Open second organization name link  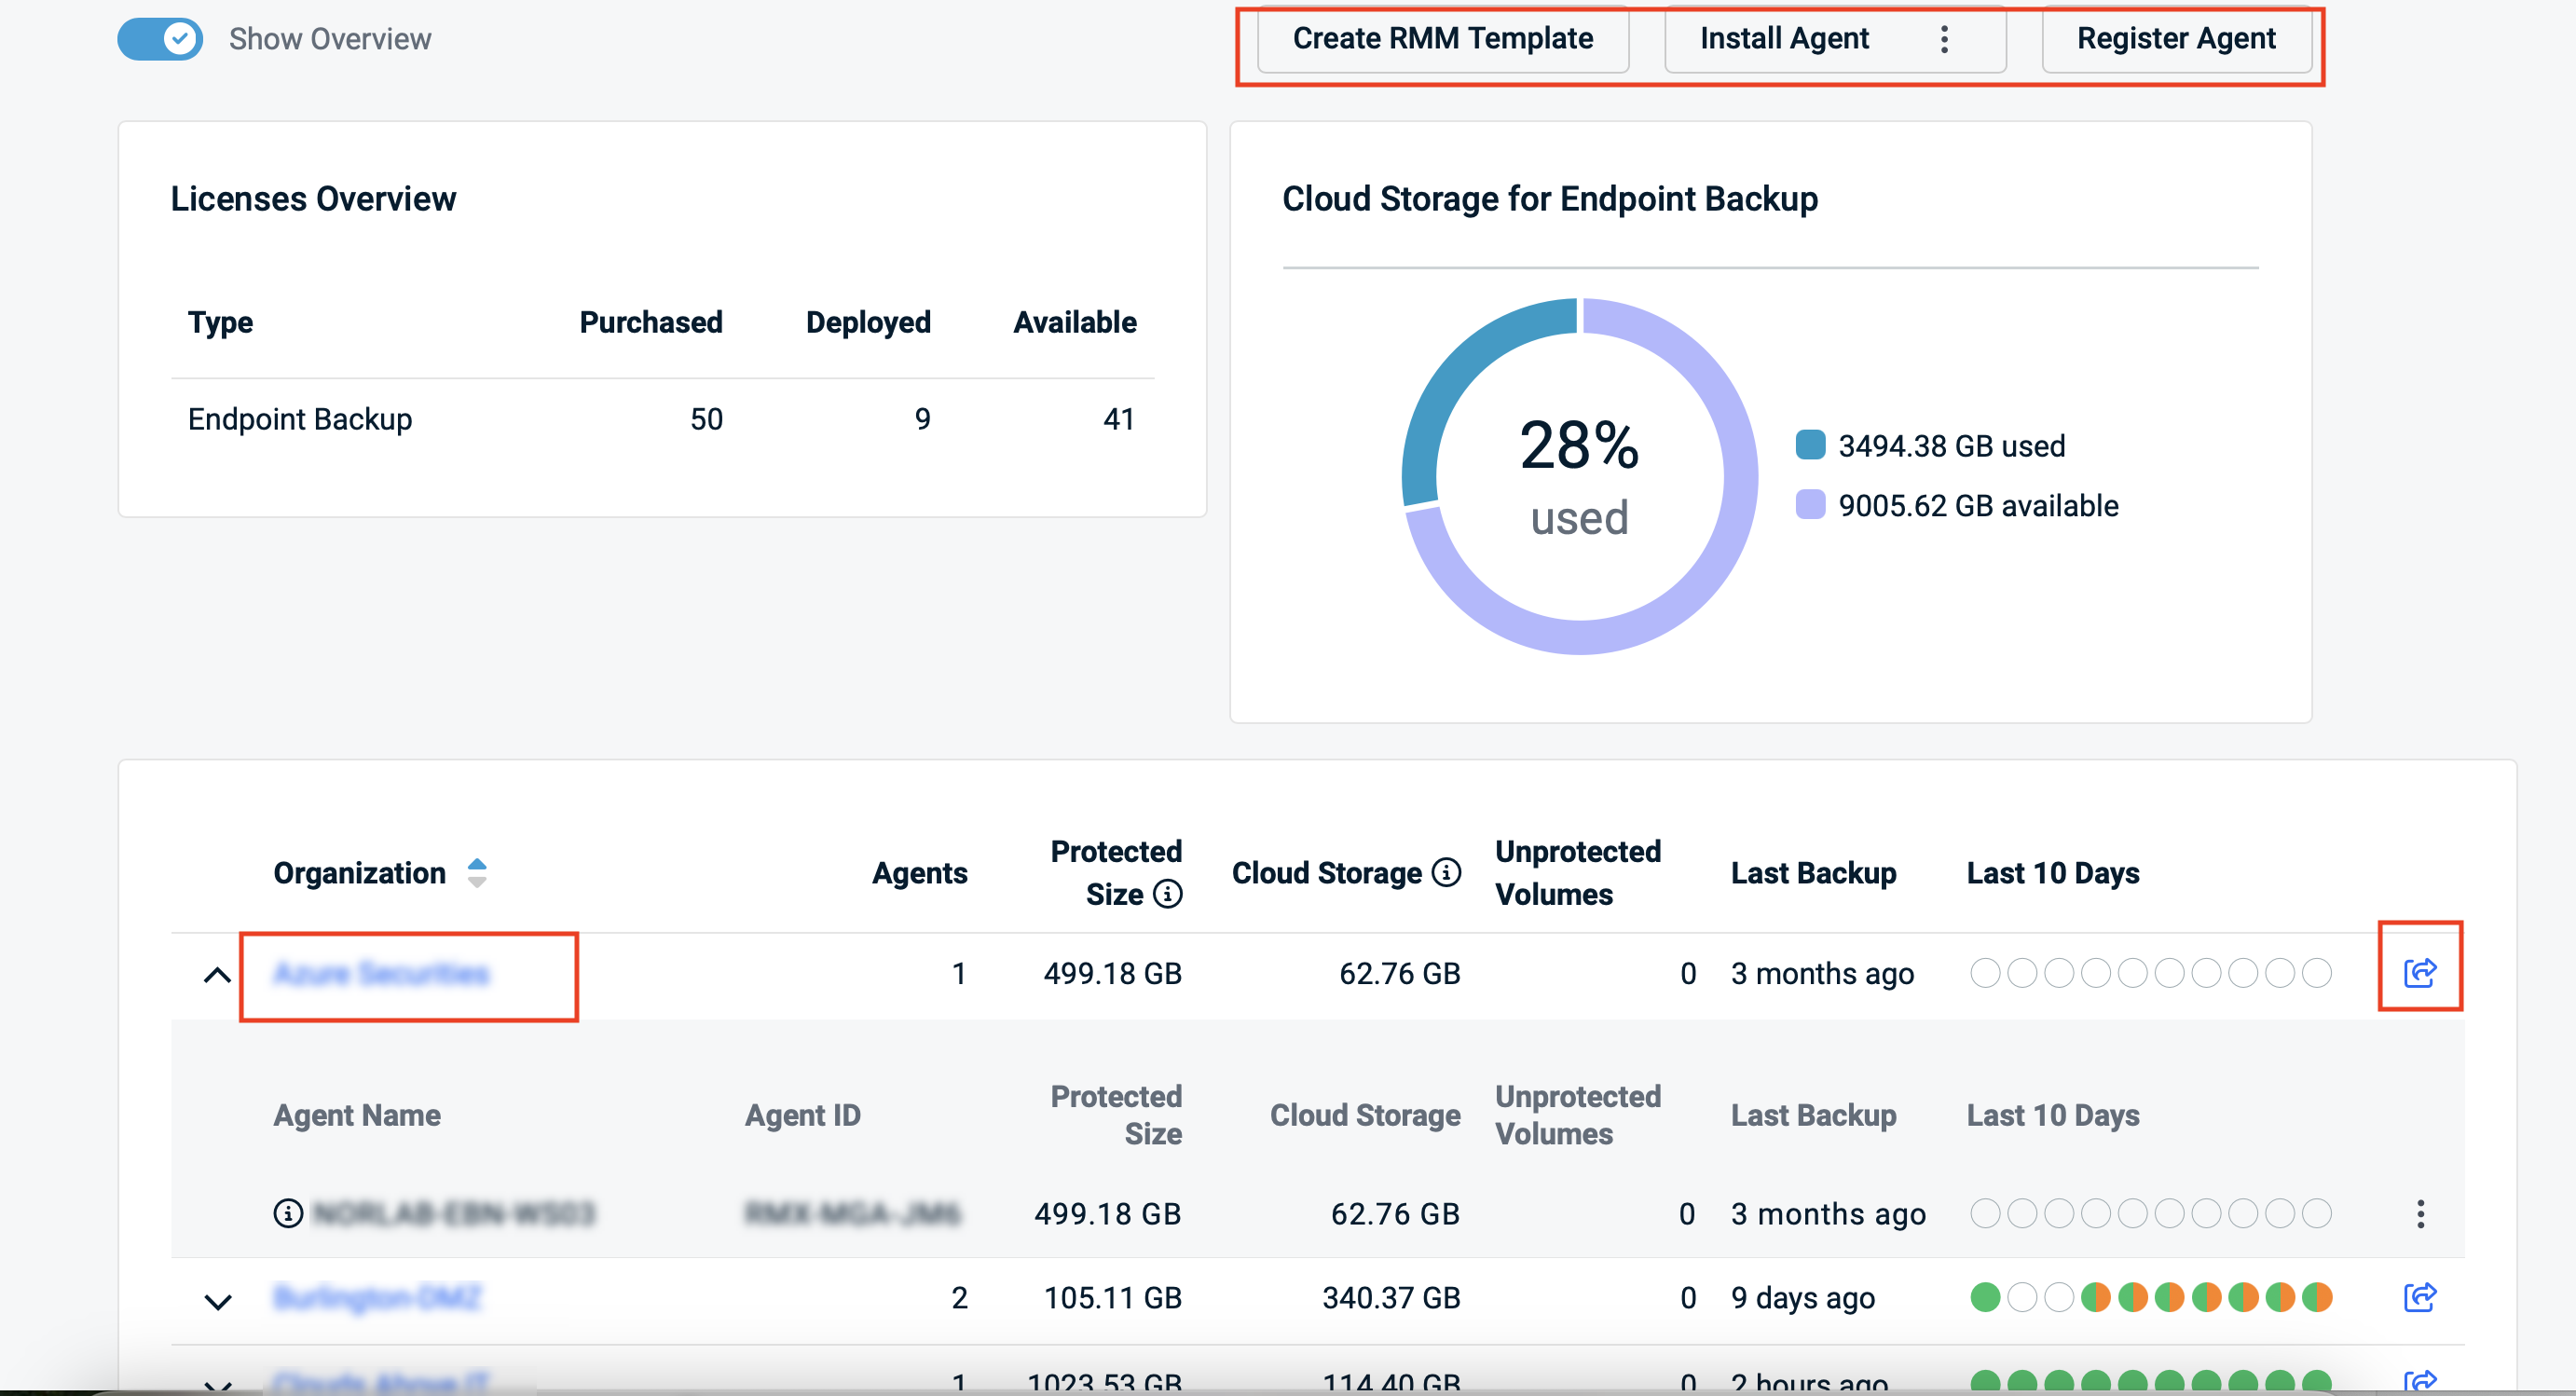coord(377,1297)
